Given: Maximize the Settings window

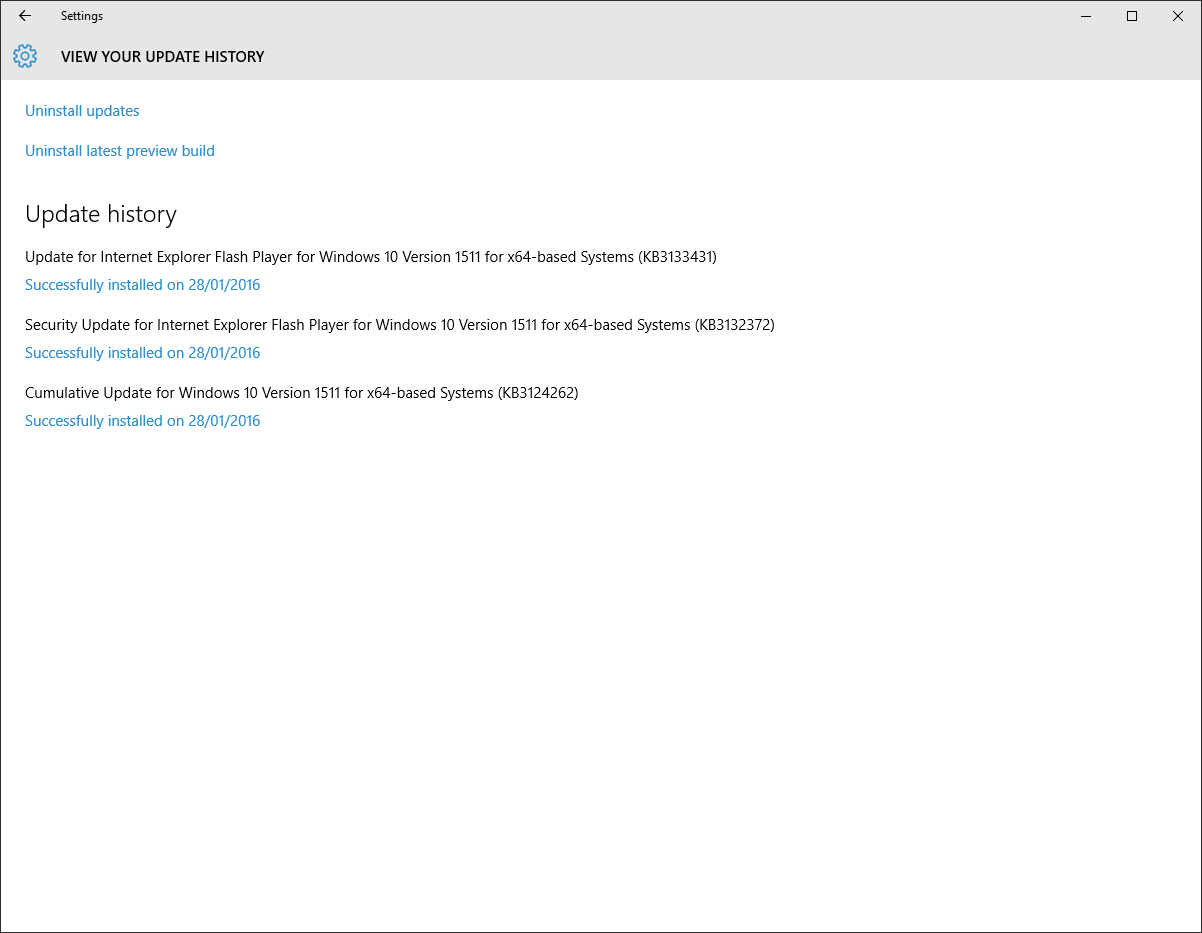Looking at the screenshot, I should click(x=1132, y=16).
